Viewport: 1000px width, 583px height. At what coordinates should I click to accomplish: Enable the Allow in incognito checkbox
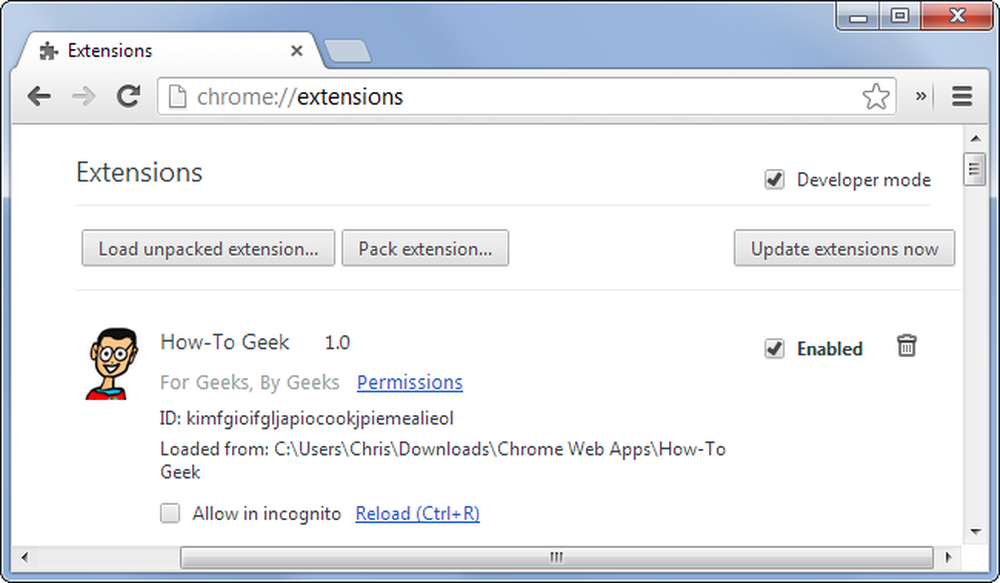click(170, 513)
